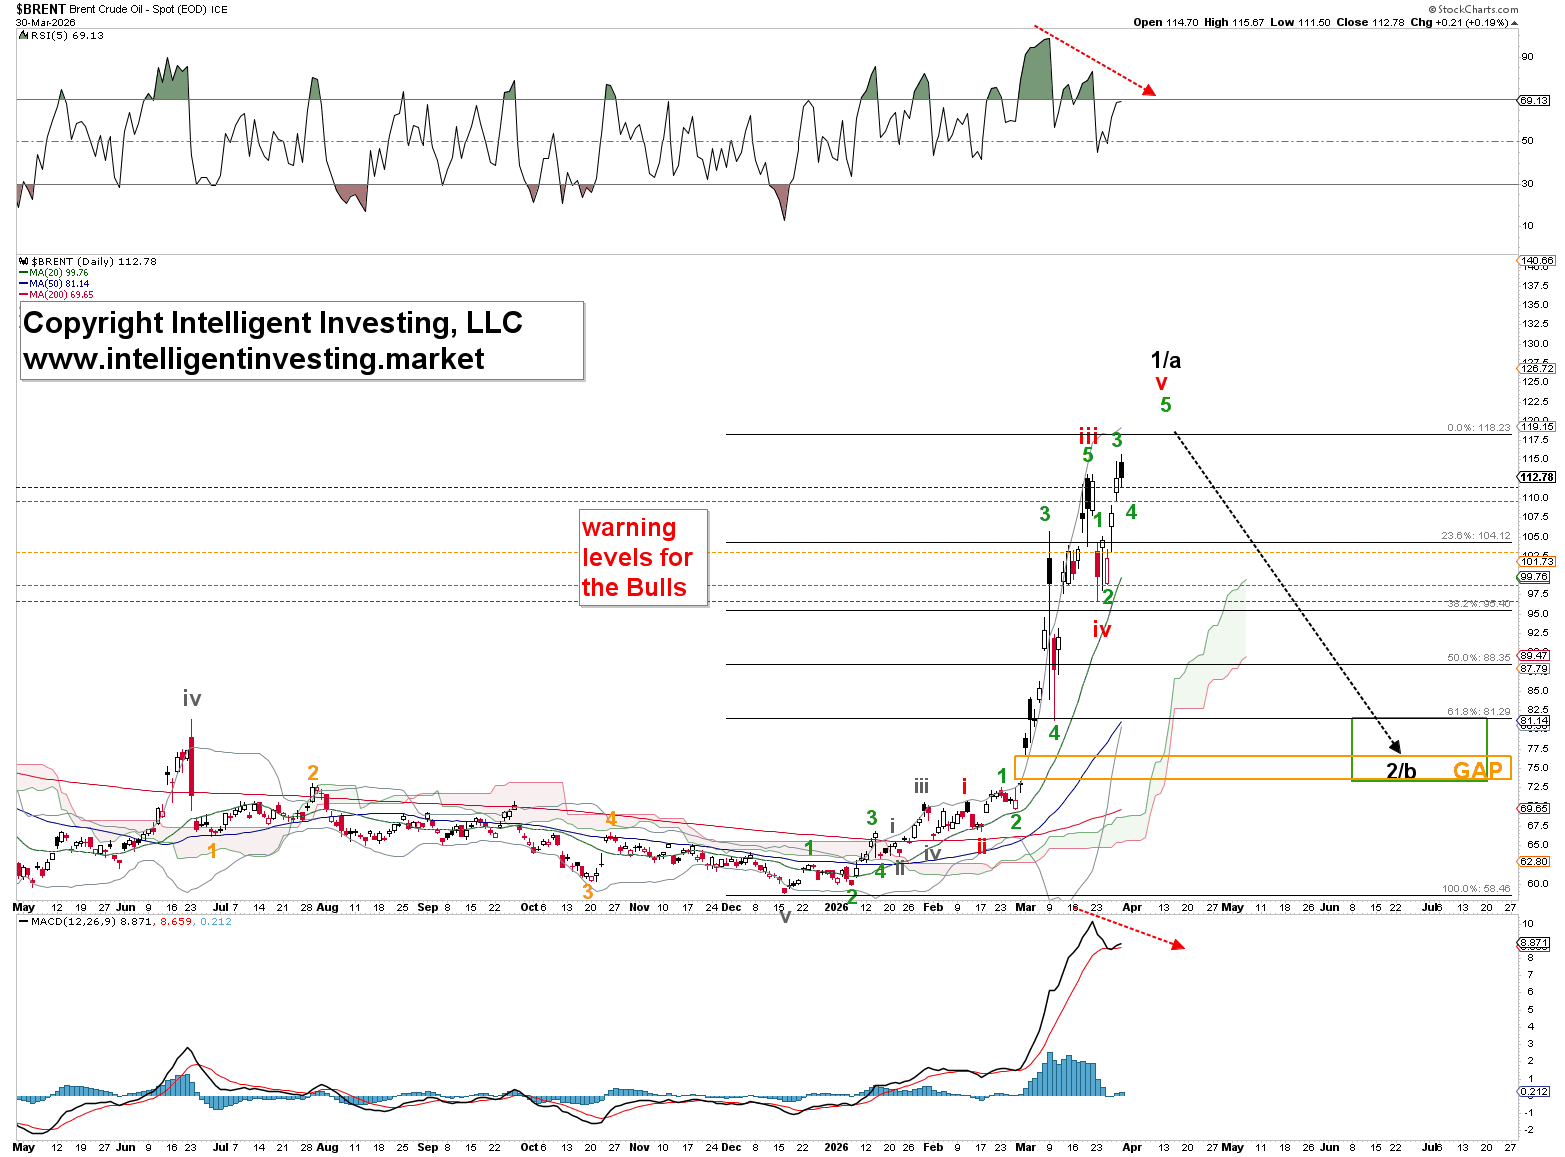The width and height of the screenshot is (1565, 1157).
Task: Click the RSI(5) 69.13 indicator label
Action: (62, 35)
